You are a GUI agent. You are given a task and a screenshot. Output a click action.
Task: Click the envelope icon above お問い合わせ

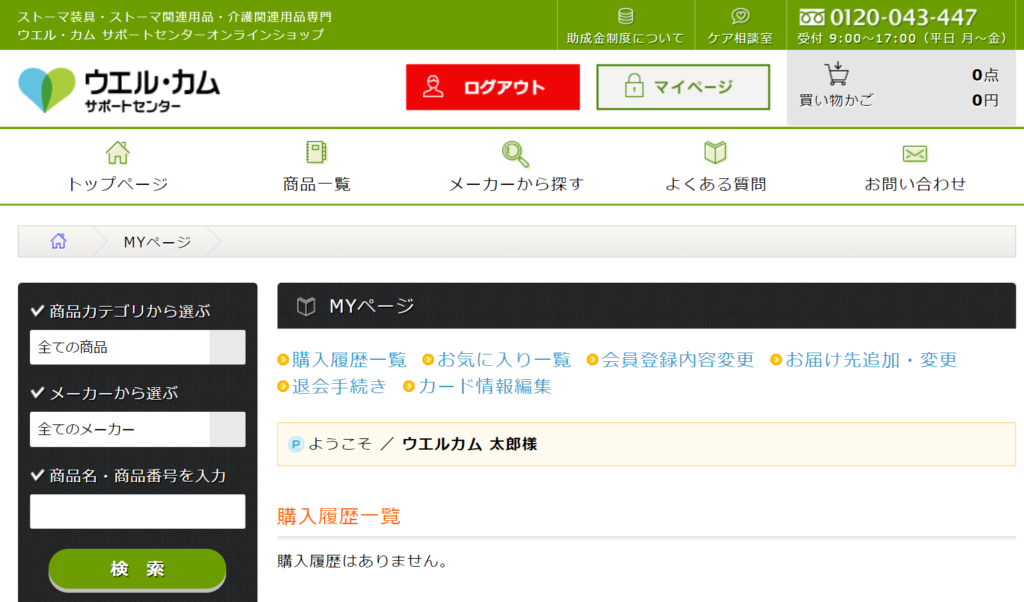(915, 153)
